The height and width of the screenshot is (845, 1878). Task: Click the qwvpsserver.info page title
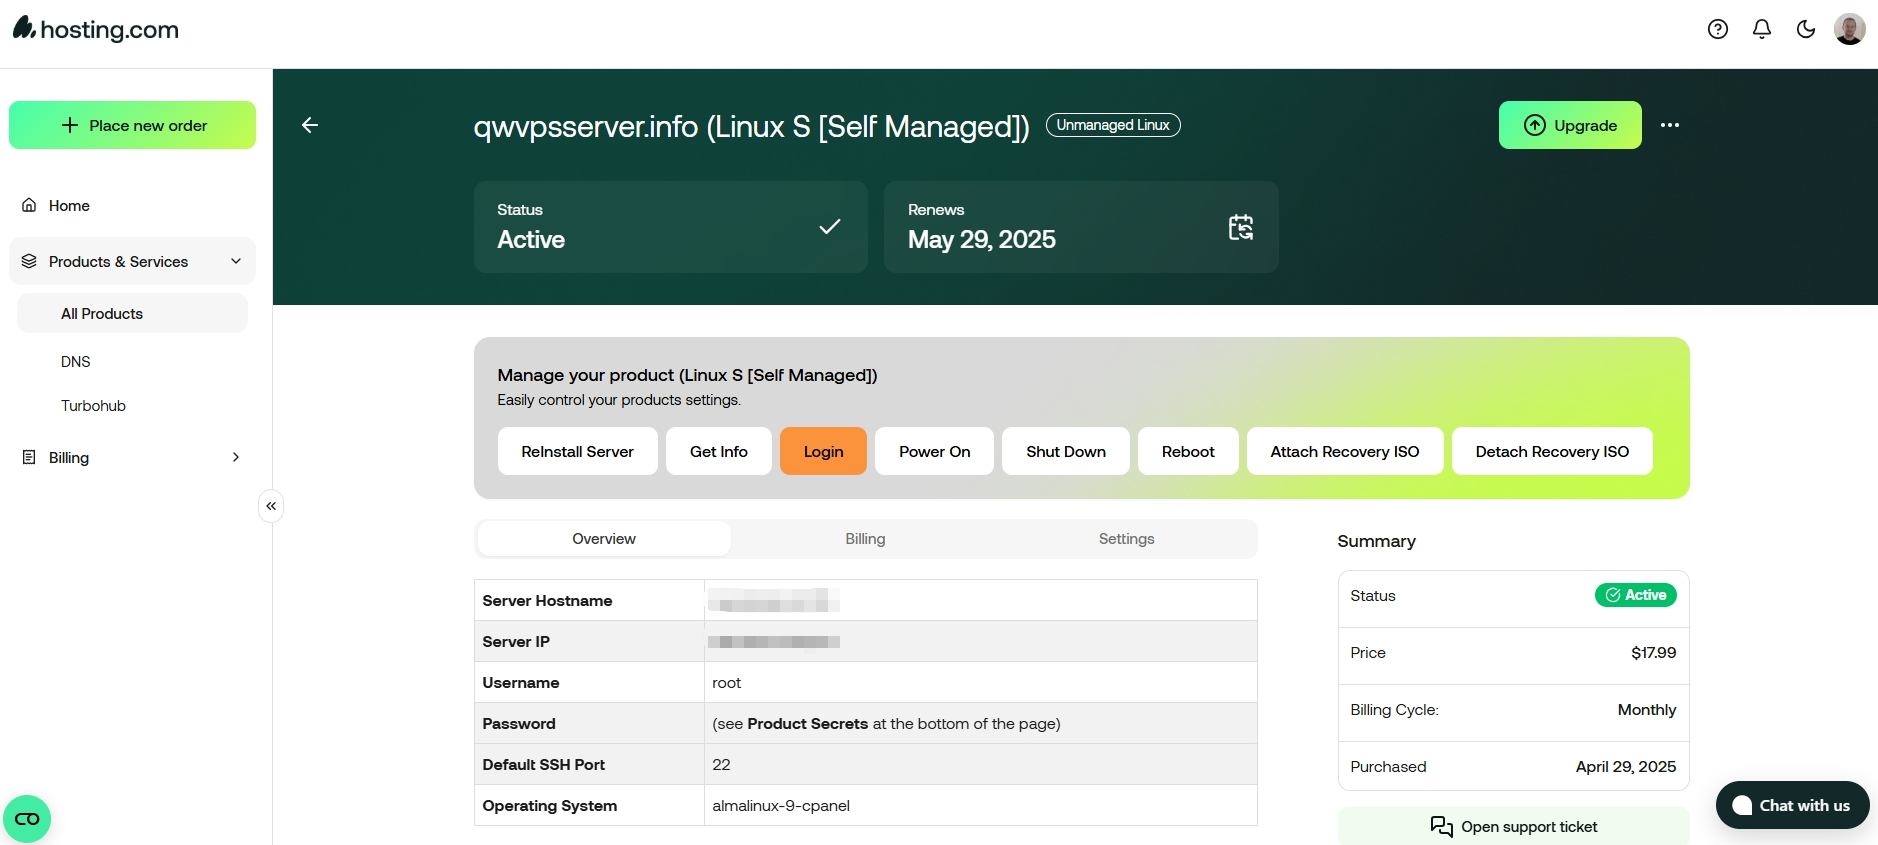(x=751, y=126)
